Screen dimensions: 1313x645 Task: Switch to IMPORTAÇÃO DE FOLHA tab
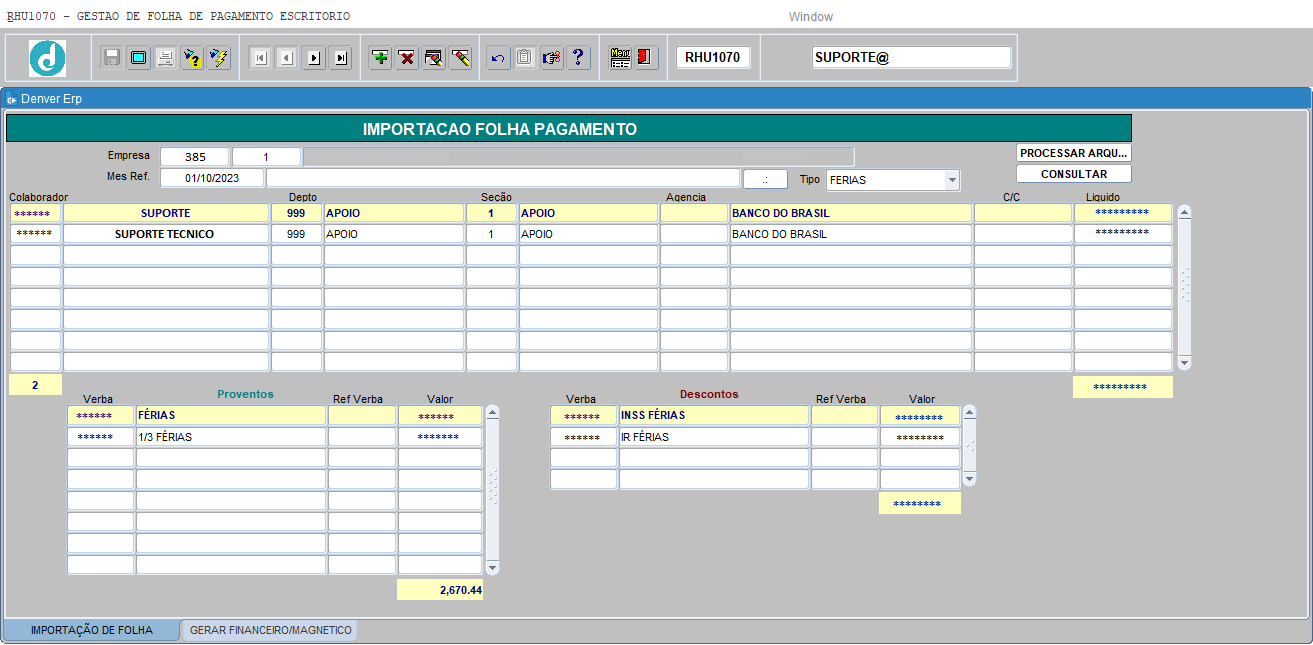(x=92, y=630)
